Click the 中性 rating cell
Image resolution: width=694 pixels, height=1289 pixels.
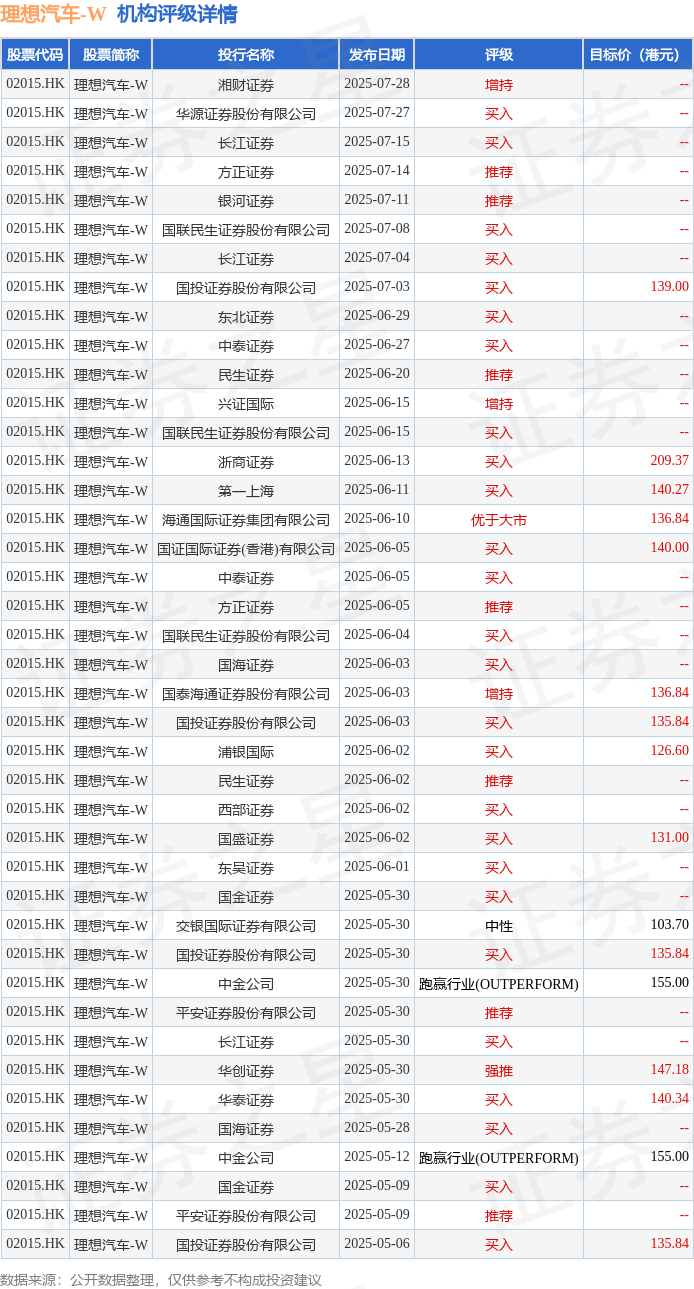point(499,926)
